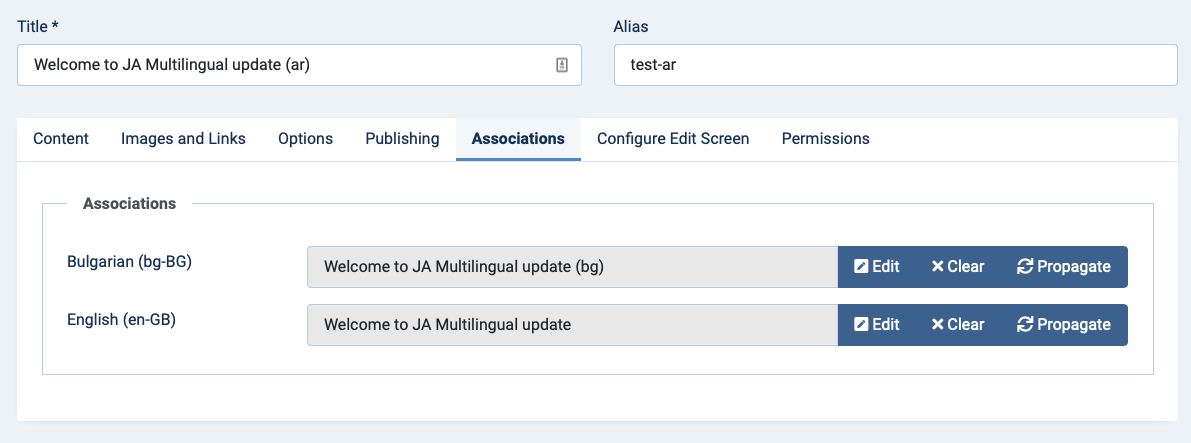1191x443 pixels.
Task: Click the X icon on English Clear button
Action: click(937, 324)
